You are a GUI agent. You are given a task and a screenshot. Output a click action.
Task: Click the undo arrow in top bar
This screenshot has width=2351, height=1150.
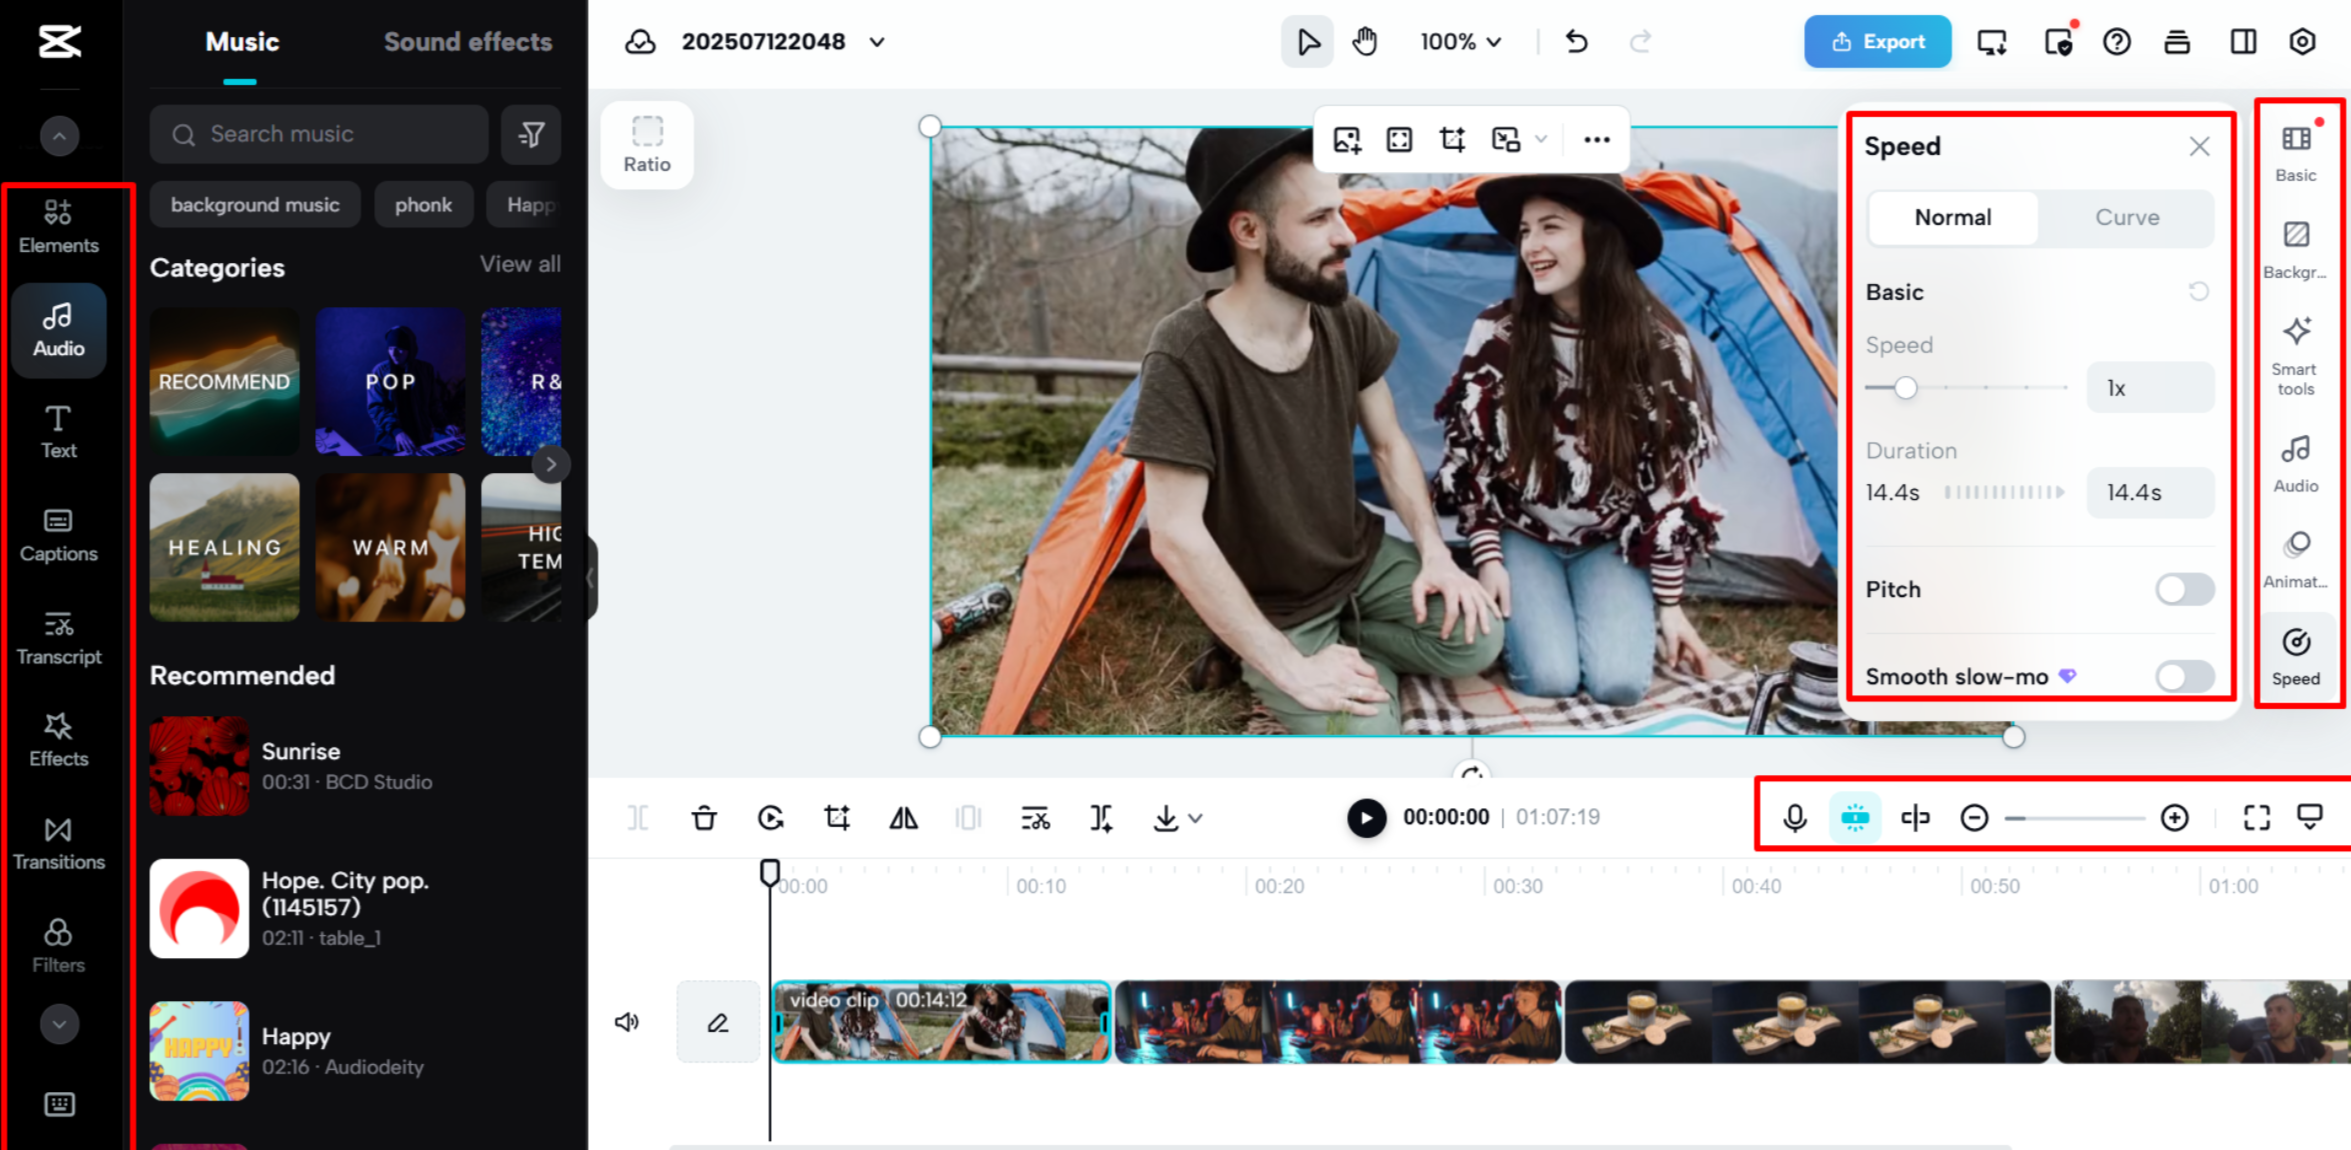1576,42
